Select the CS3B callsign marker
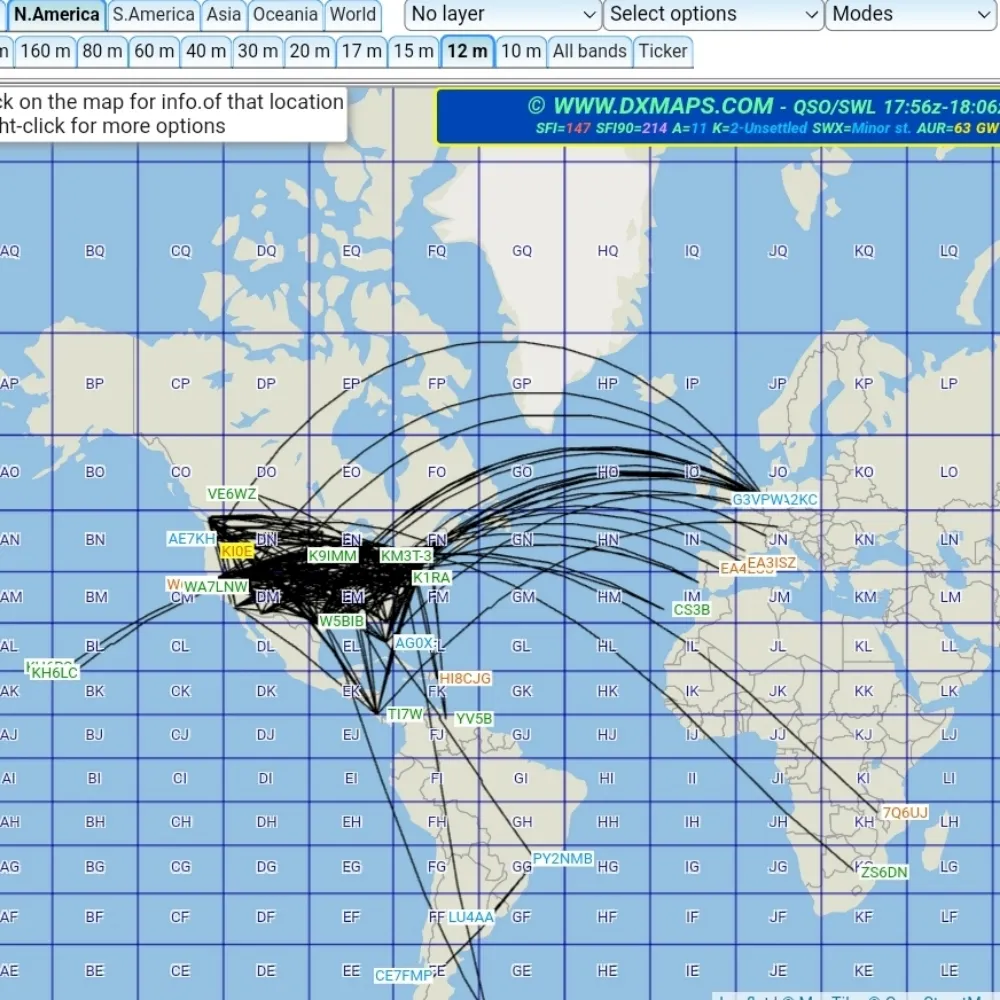Viewport: 1000px width, 1000px height. 691,609
